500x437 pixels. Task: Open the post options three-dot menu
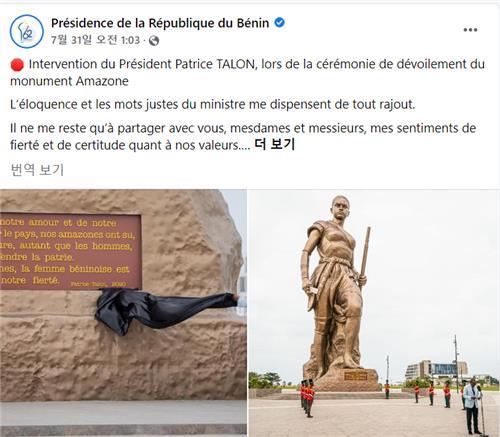click(x=470, y=30)
